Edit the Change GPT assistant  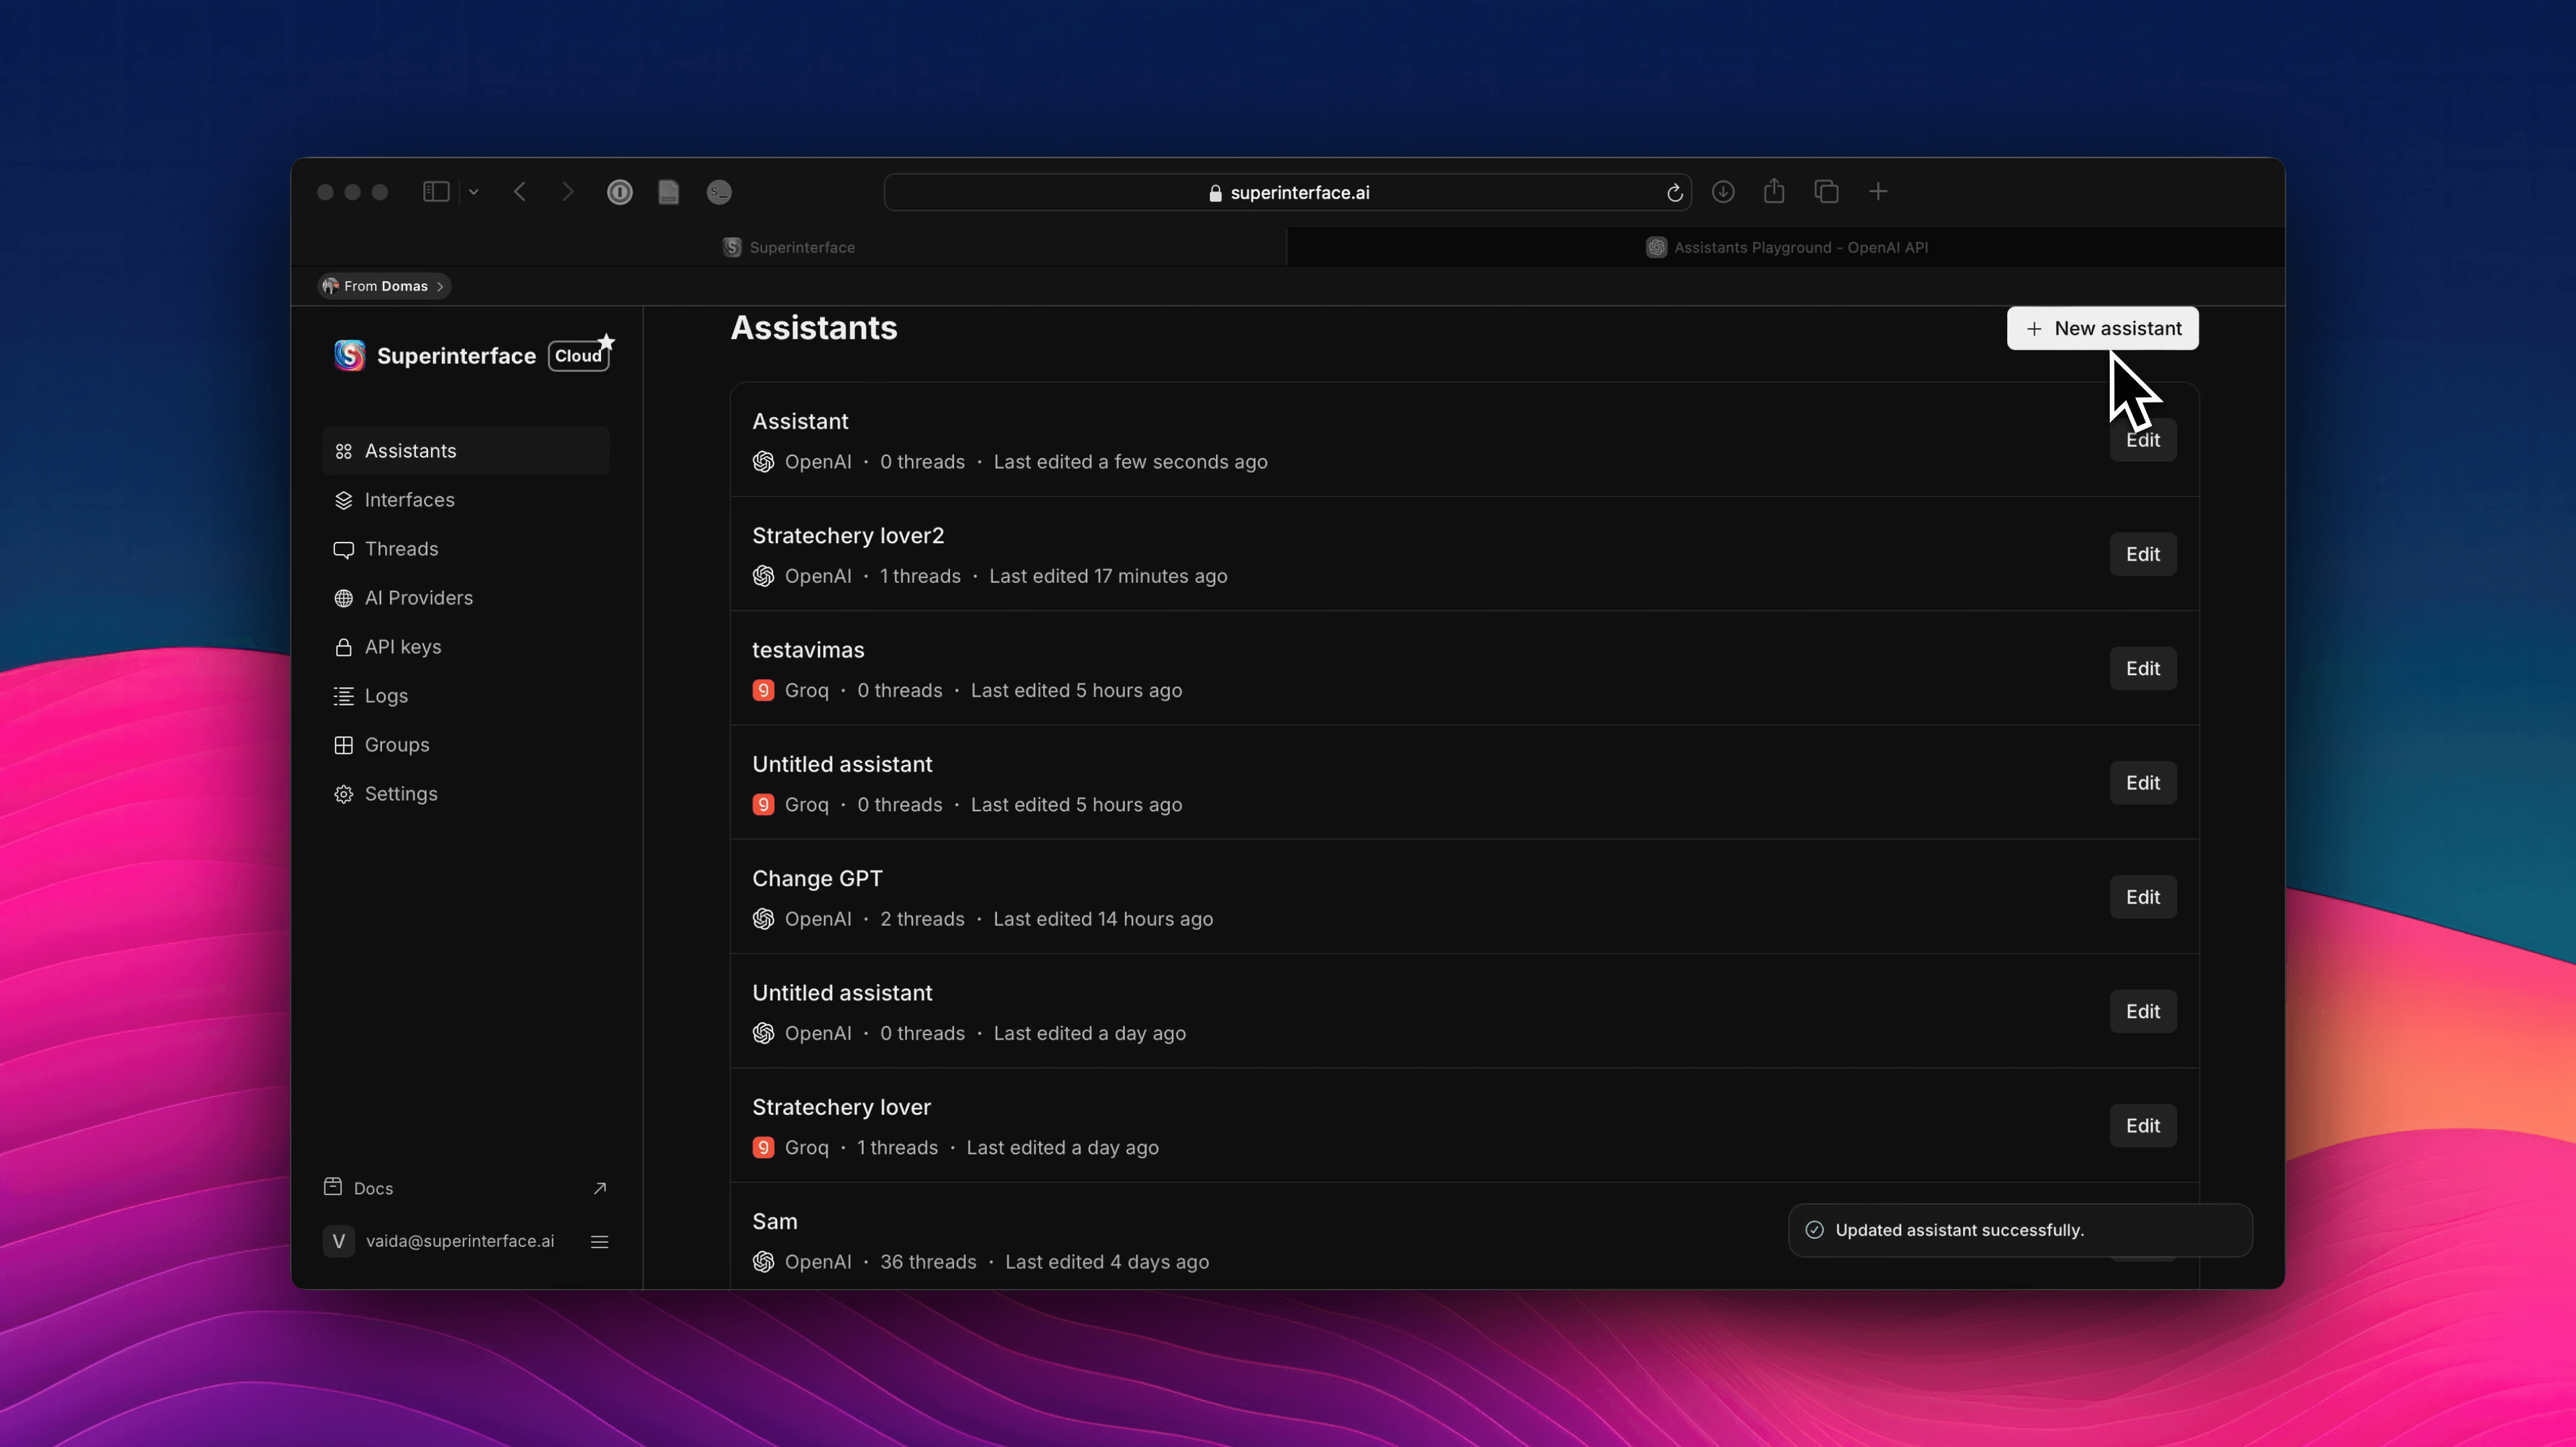pyautogui.click(x=2142, y=897)
